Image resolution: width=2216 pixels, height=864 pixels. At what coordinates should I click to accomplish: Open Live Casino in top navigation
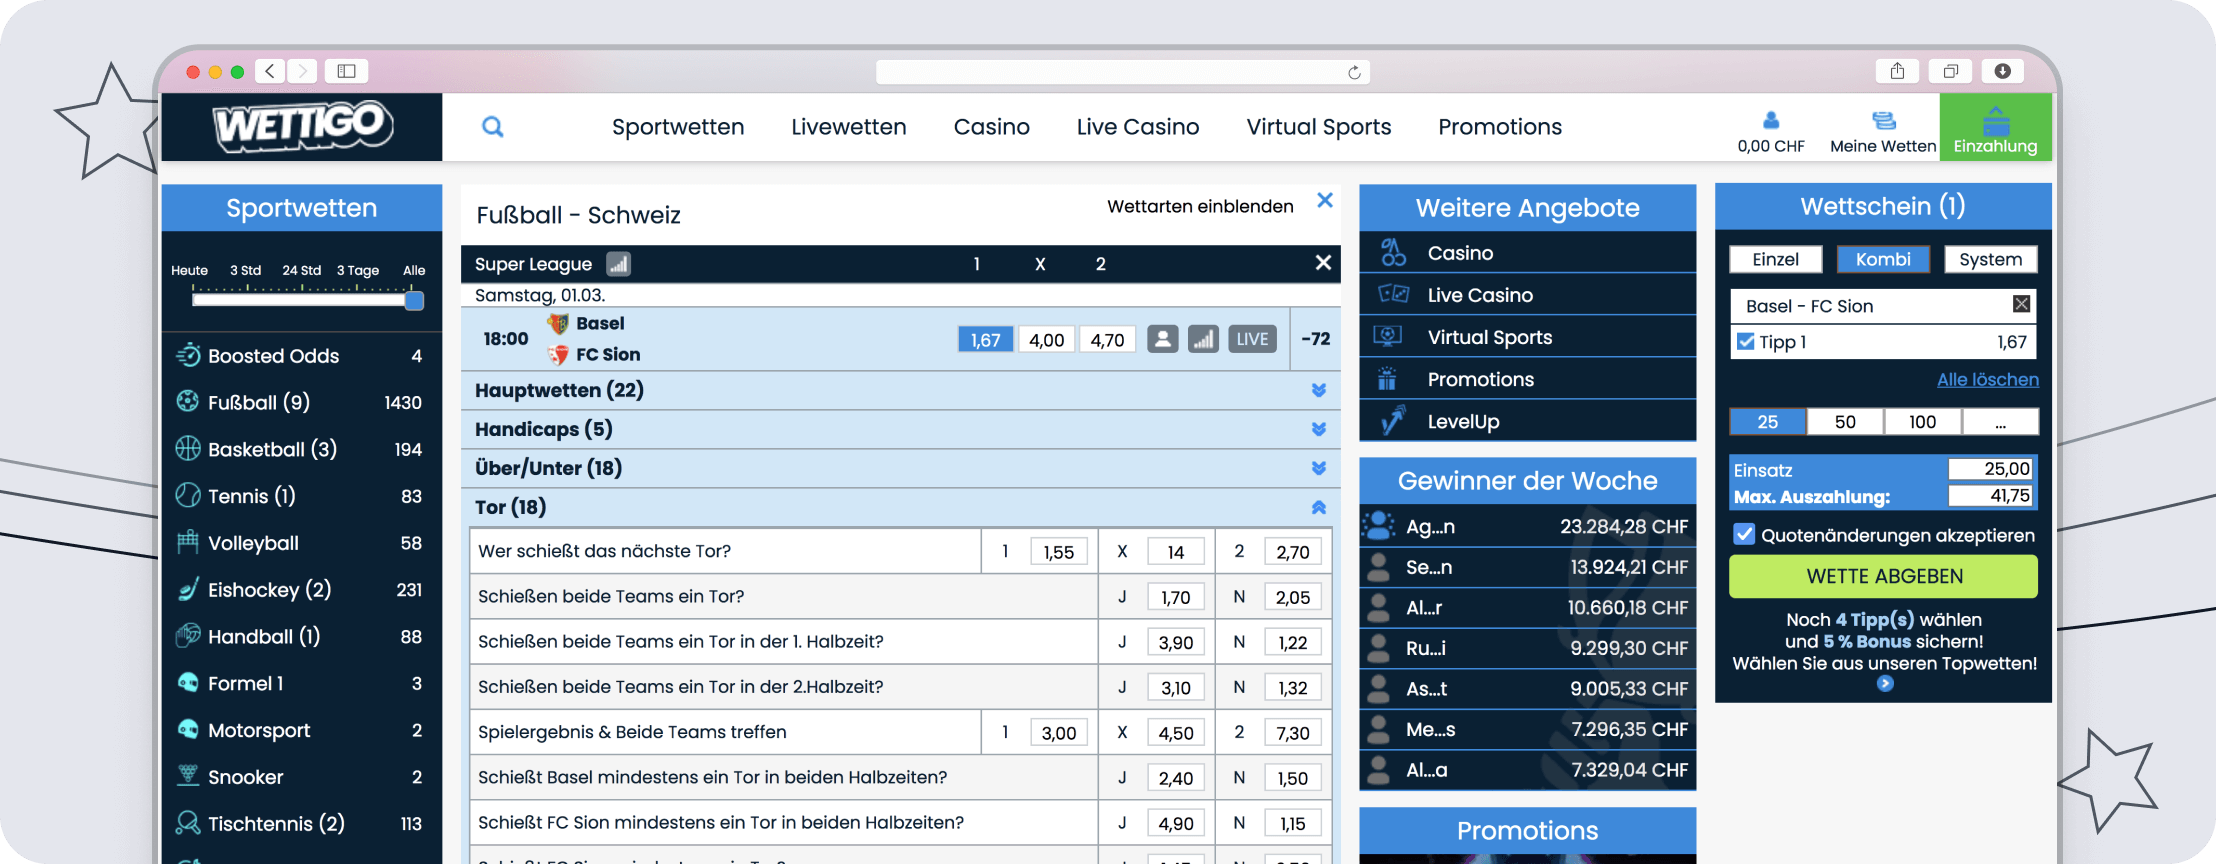1138,127
